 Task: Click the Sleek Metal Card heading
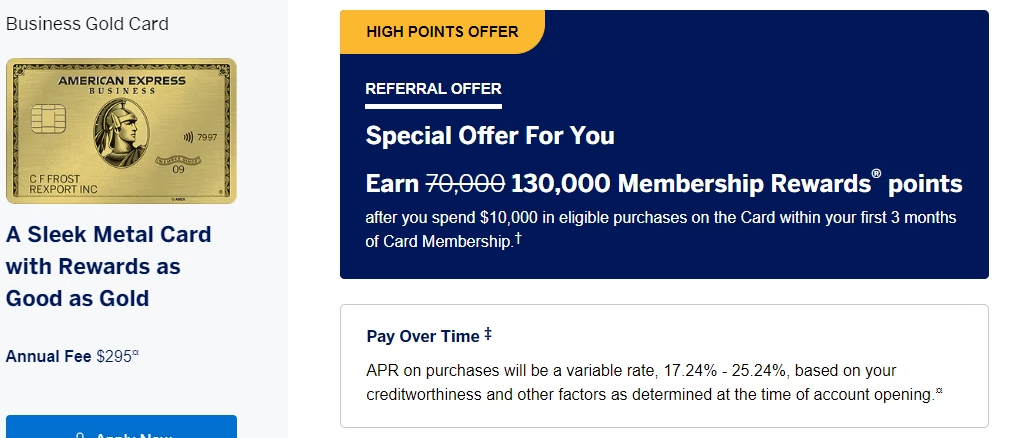(109, 266)
